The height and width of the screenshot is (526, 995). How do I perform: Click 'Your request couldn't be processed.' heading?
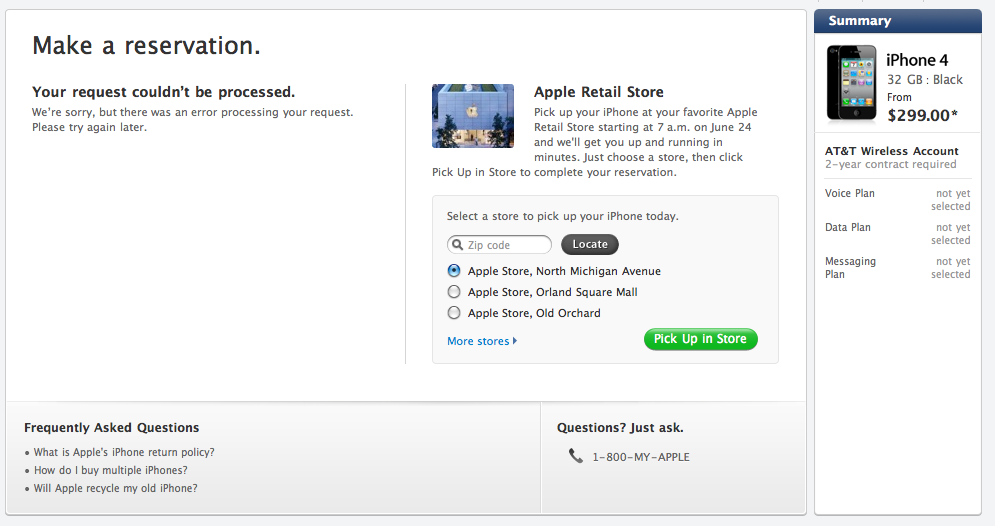164,92
